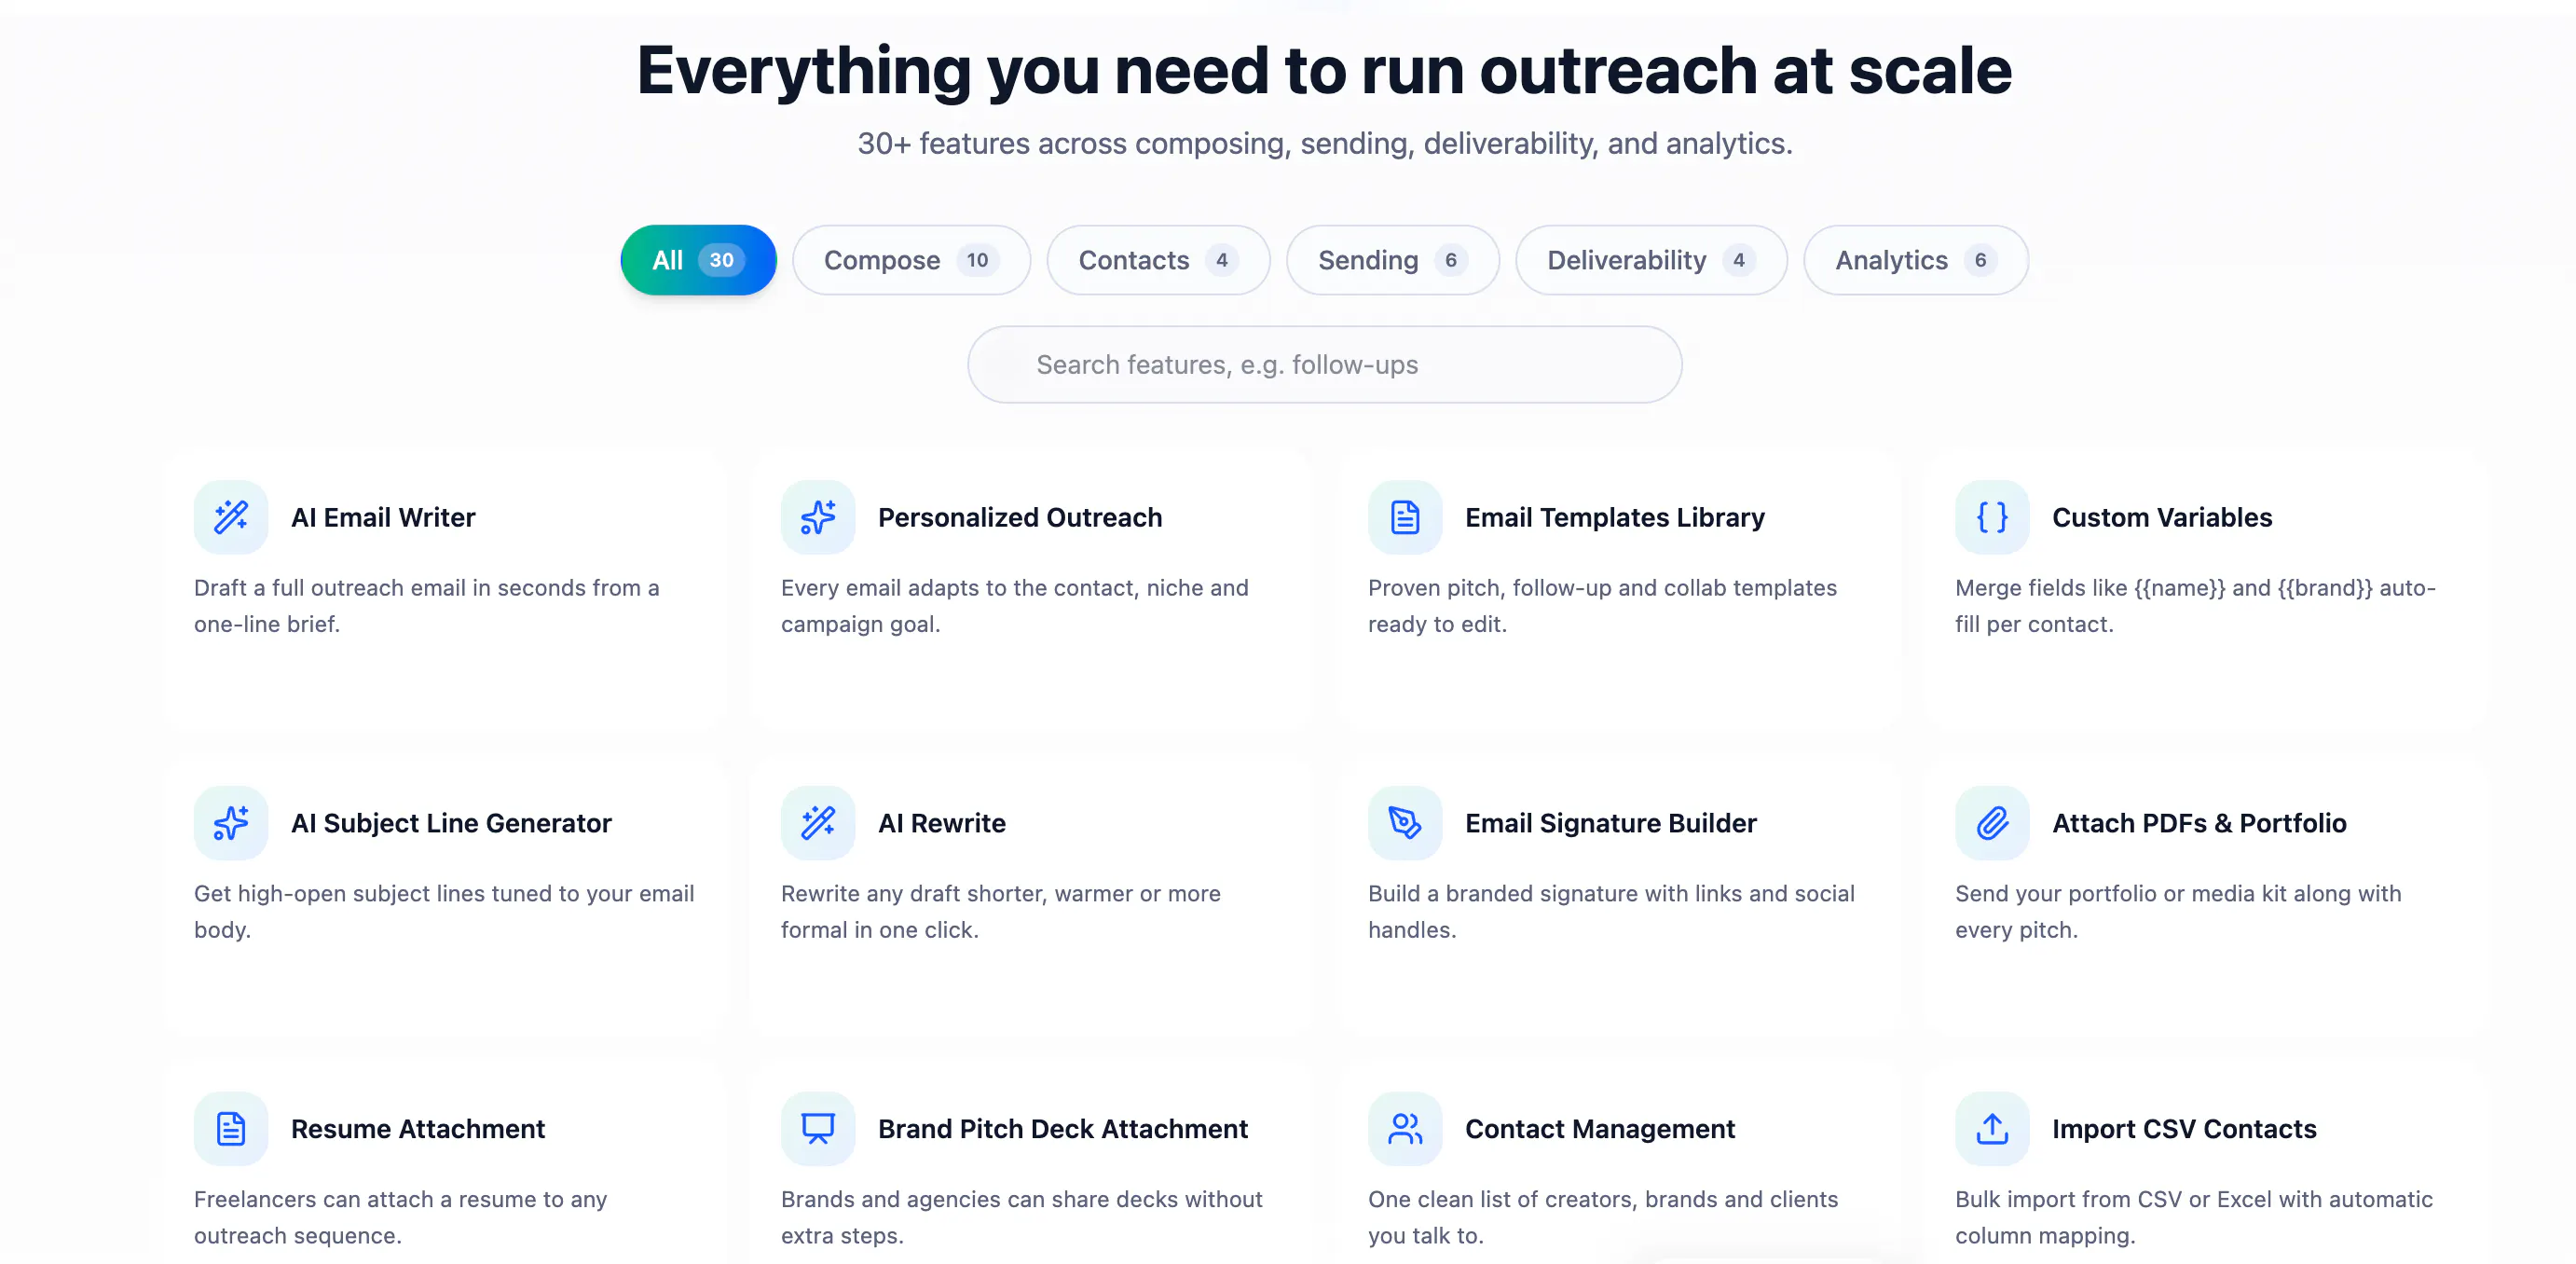2576x1264 pixels.
Task: Show only Sending features
Action: (1392, 260)
